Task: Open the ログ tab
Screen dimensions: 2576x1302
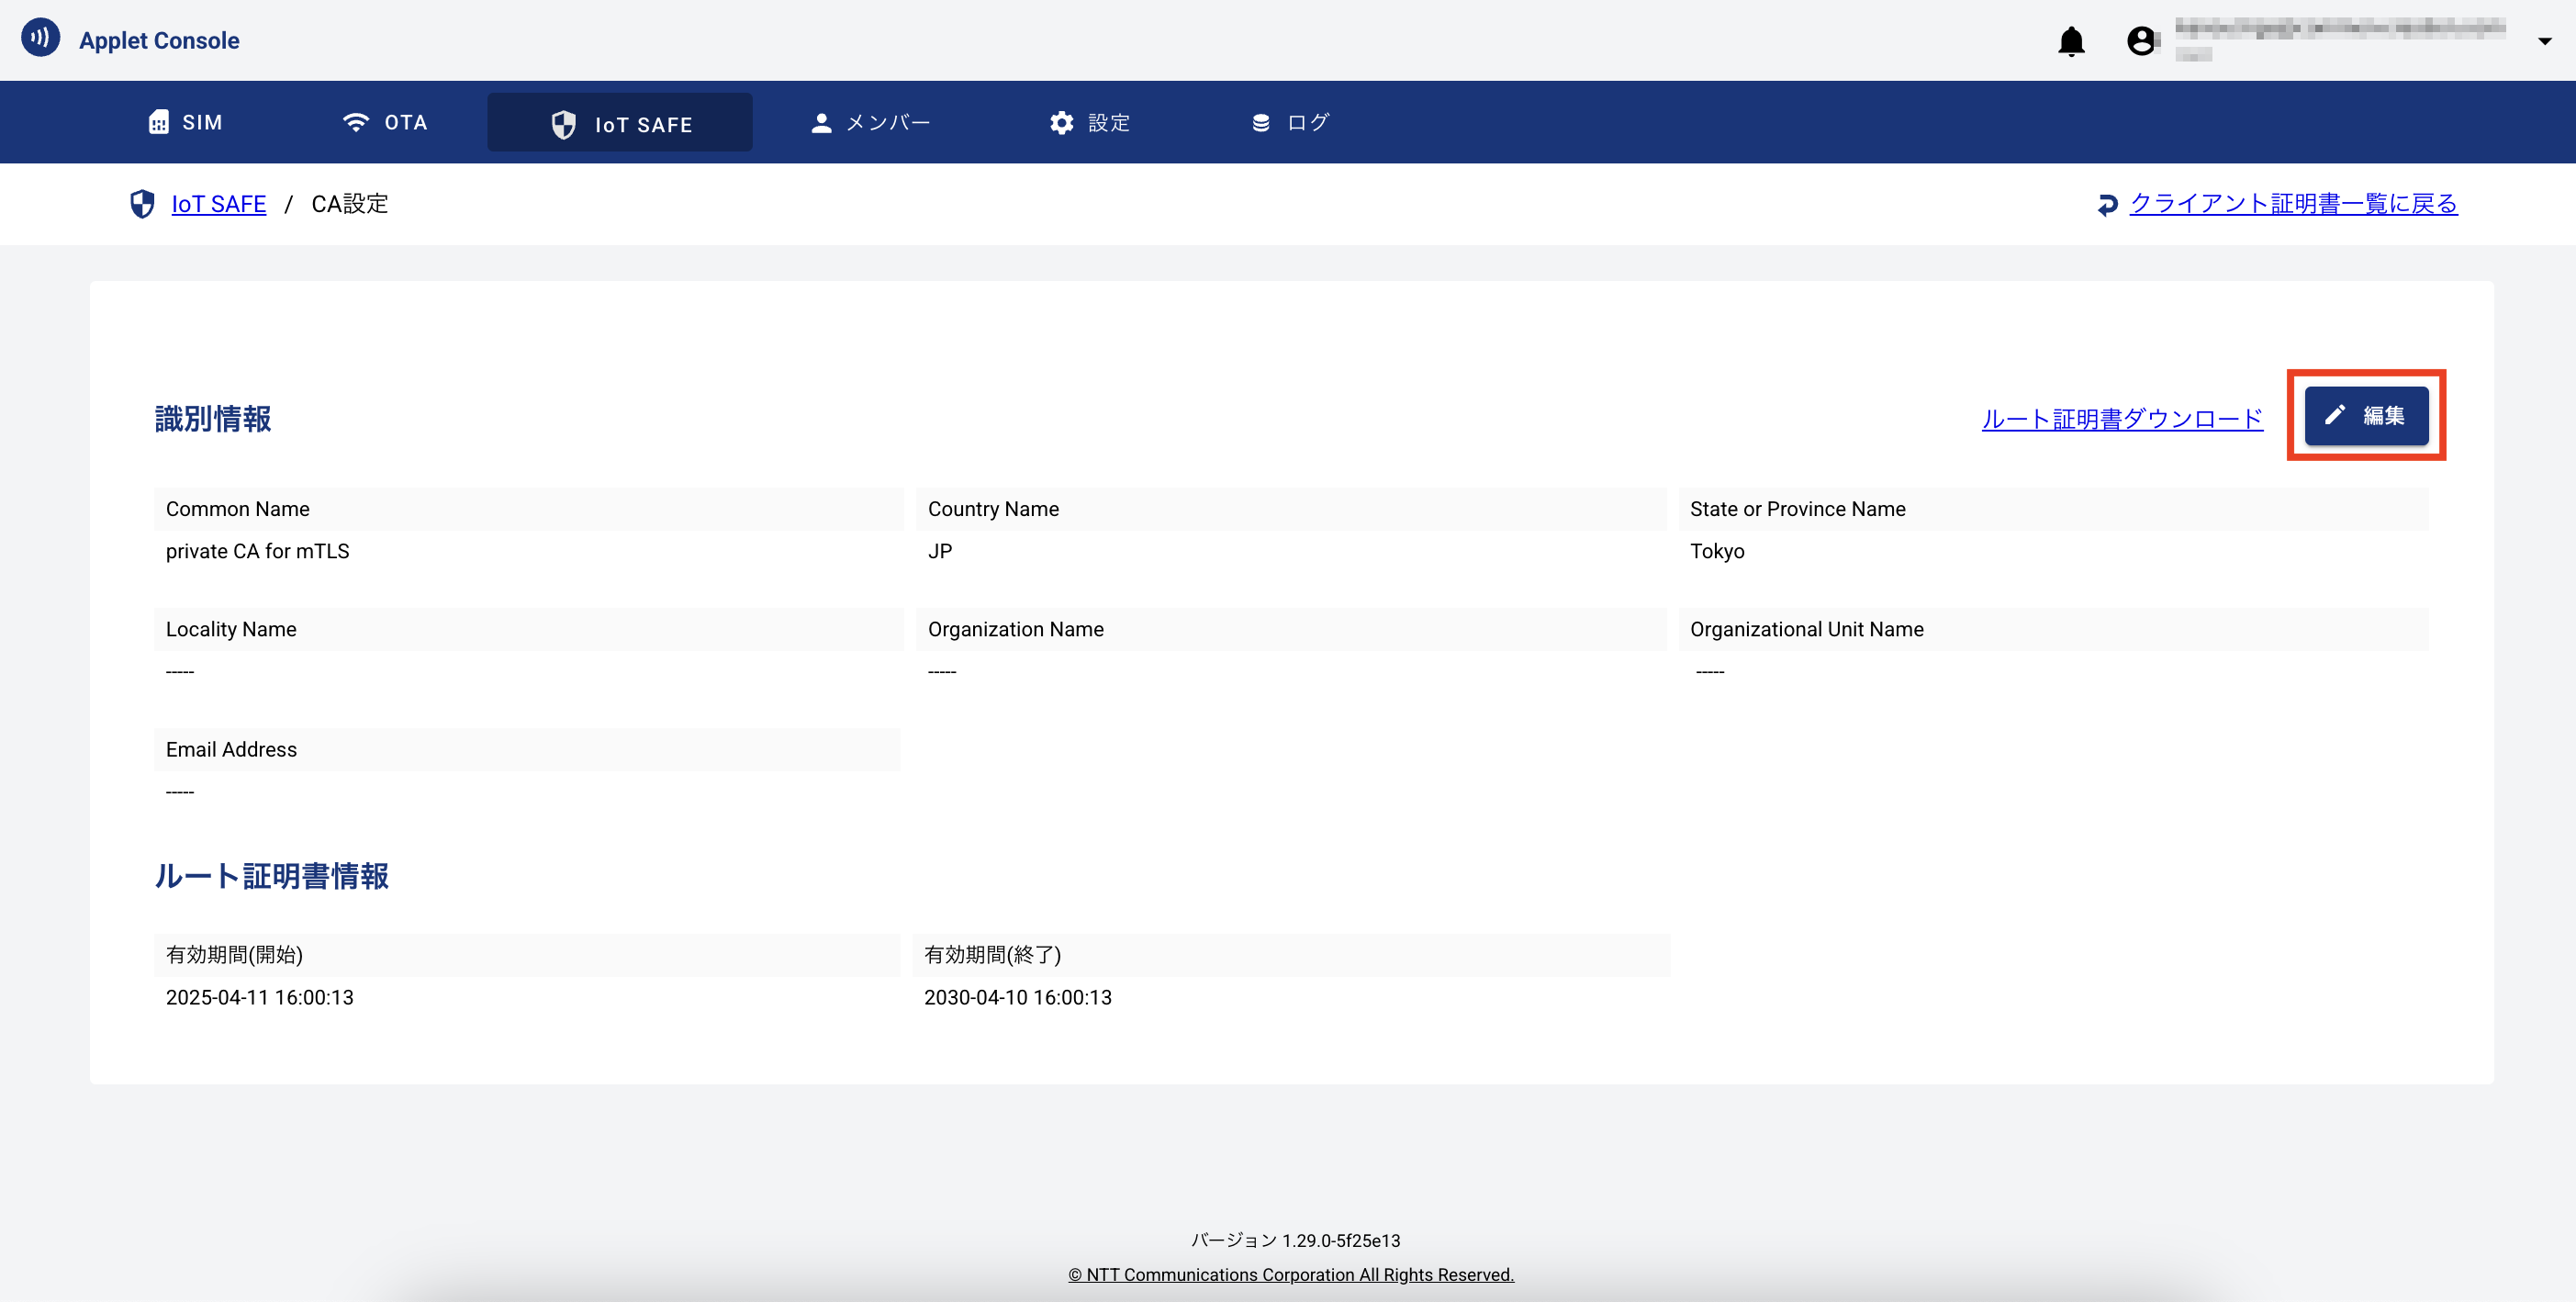Action: coord(1290,122)
